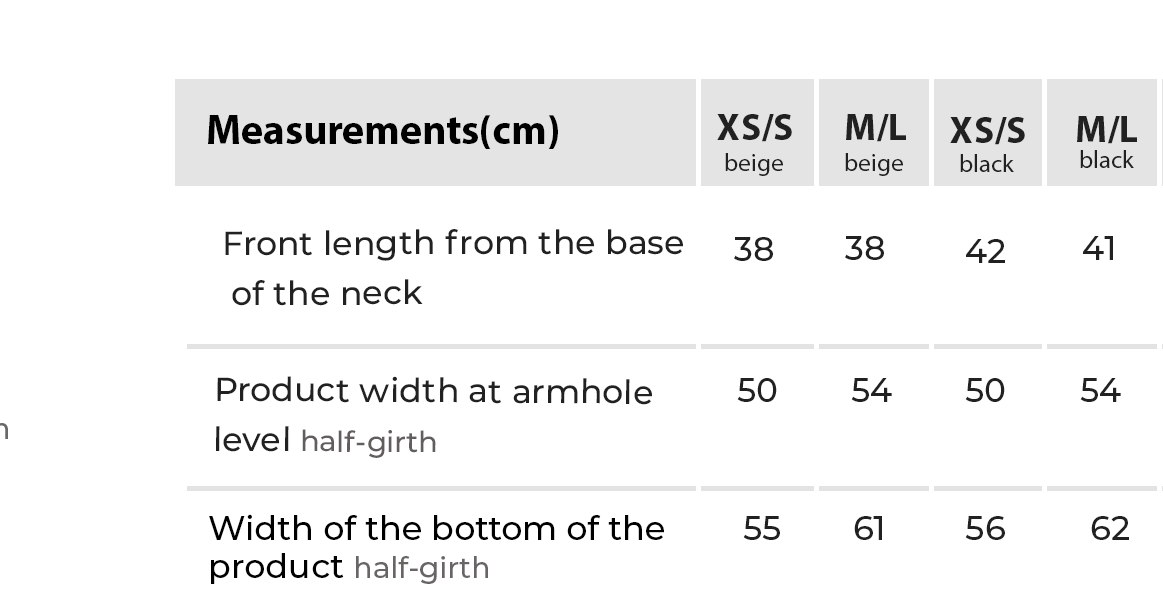Click armhole width value for XS/S beige

point(757,390)
